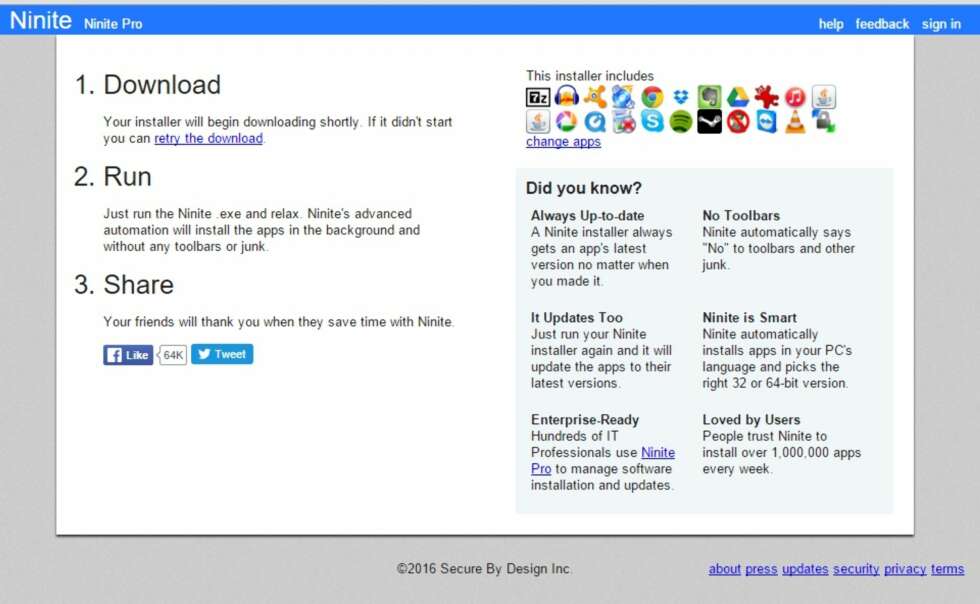
Task: Click the "It Updates Too" heading
Action: coord(577,318)
